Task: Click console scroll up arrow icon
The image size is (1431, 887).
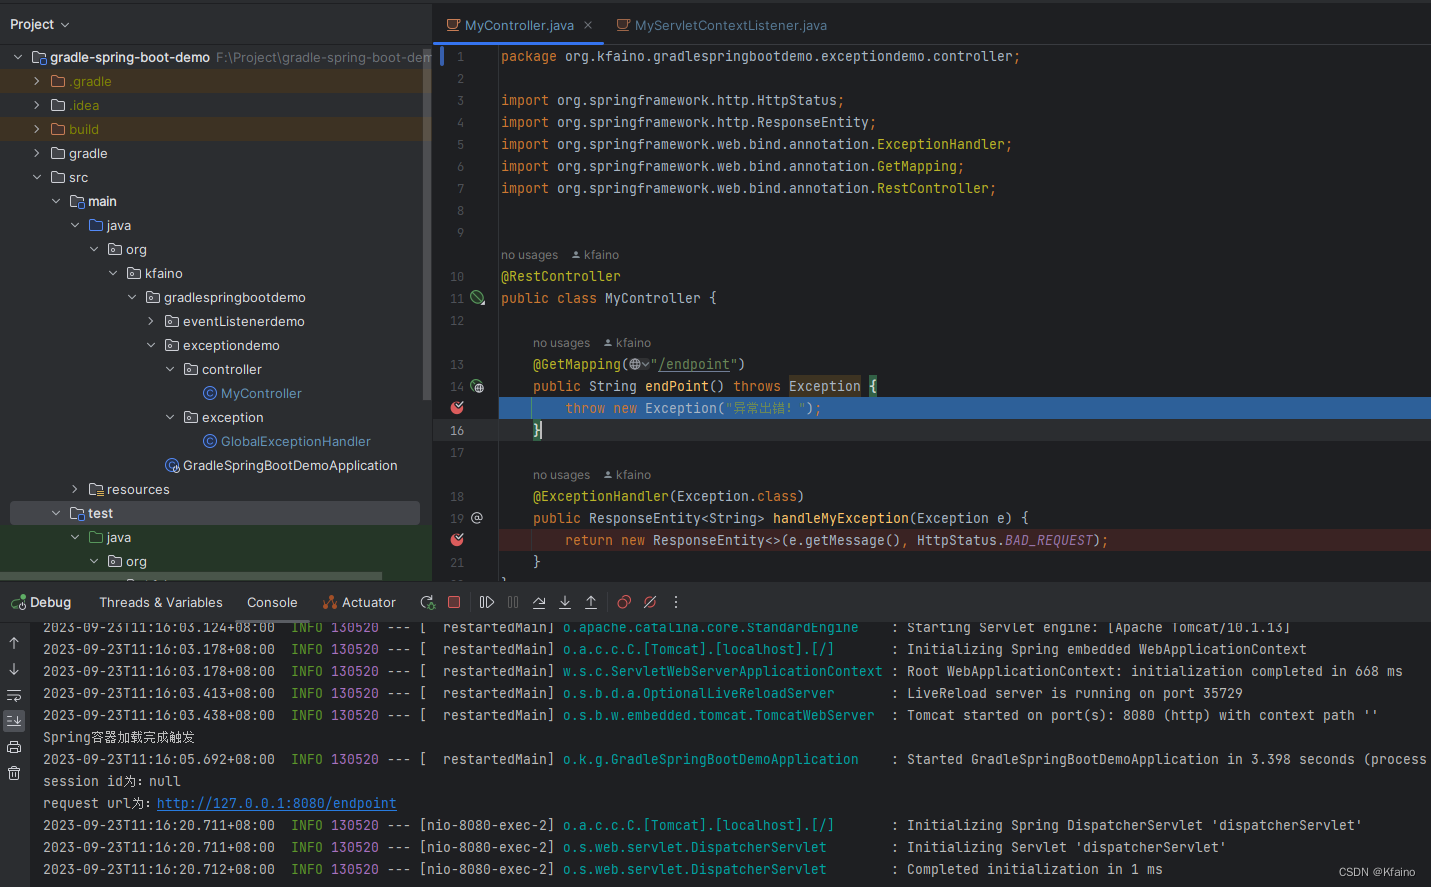Action: (14, 643)
